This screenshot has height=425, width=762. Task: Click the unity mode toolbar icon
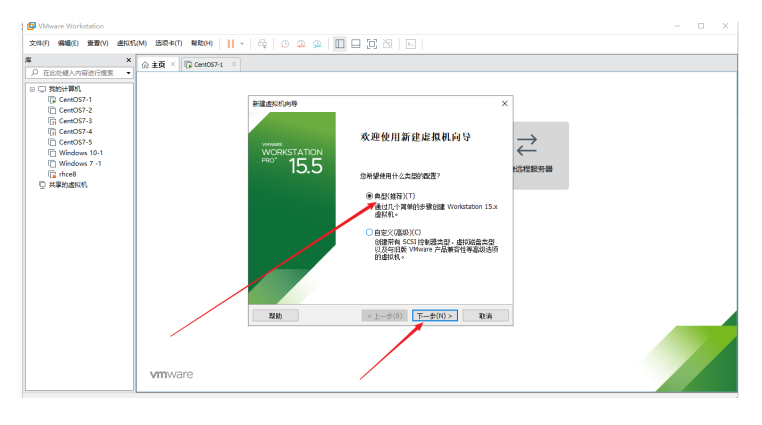pos(388,44)
